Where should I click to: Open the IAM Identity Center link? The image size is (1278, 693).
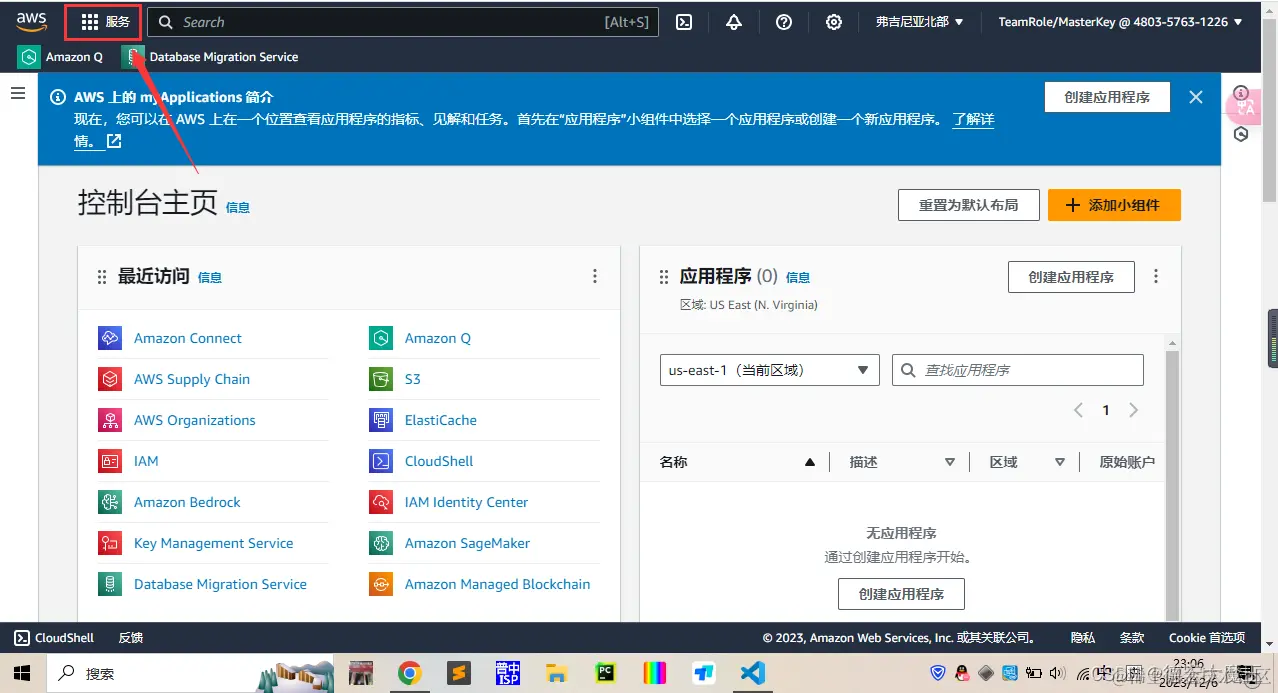[466, 502]
